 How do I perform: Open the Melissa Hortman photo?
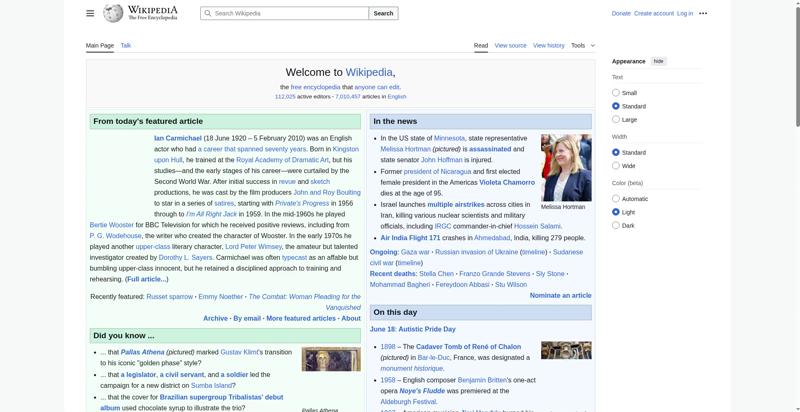pos(566,168)
